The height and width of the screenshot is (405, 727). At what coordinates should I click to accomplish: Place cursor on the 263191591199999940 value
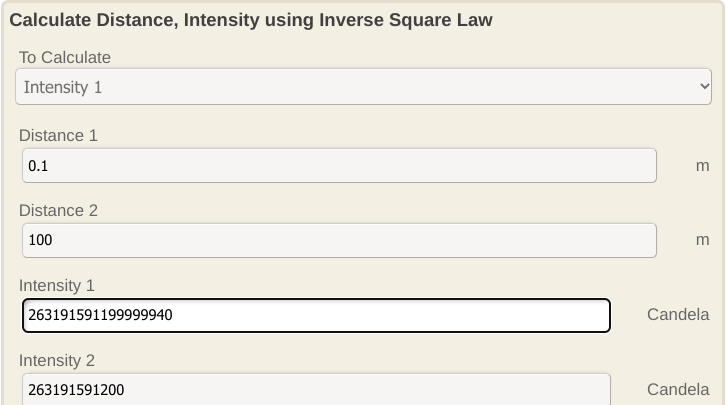[x=100, y=316]
